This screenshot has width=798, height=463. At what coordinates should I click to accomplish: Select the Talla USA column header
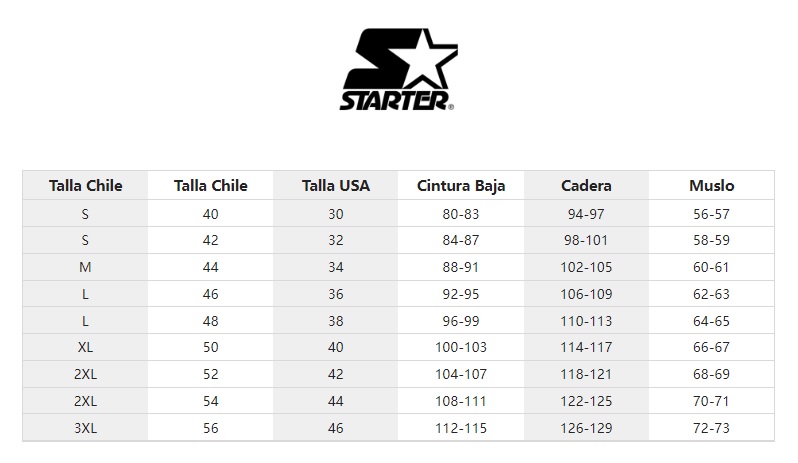coord(336,186)
